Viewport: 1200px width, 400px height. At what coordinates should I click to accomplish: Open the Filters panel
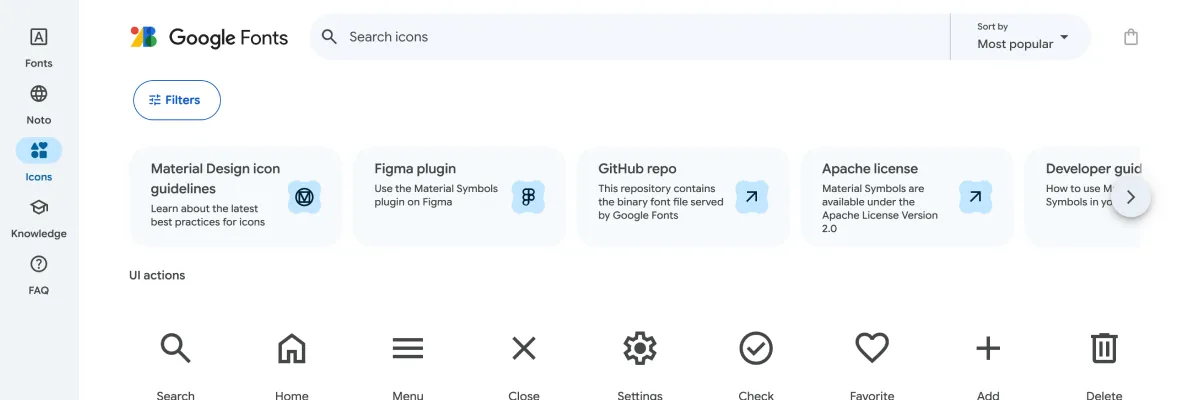[177, 100]
